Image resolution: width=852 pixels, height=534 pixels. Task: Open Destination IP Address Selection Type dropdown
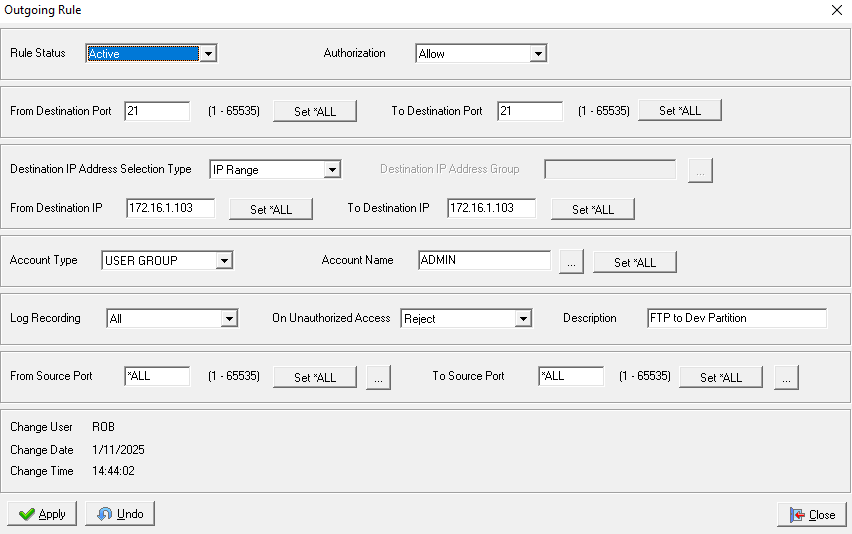[333, 170]
